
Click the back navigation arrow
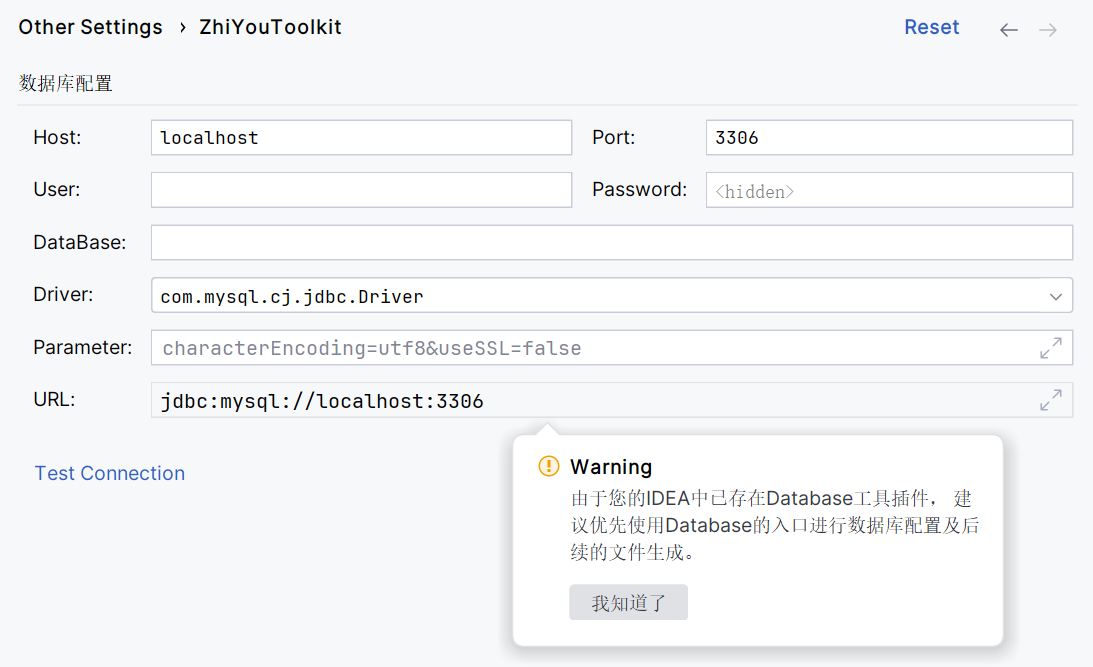[1008, 30]
